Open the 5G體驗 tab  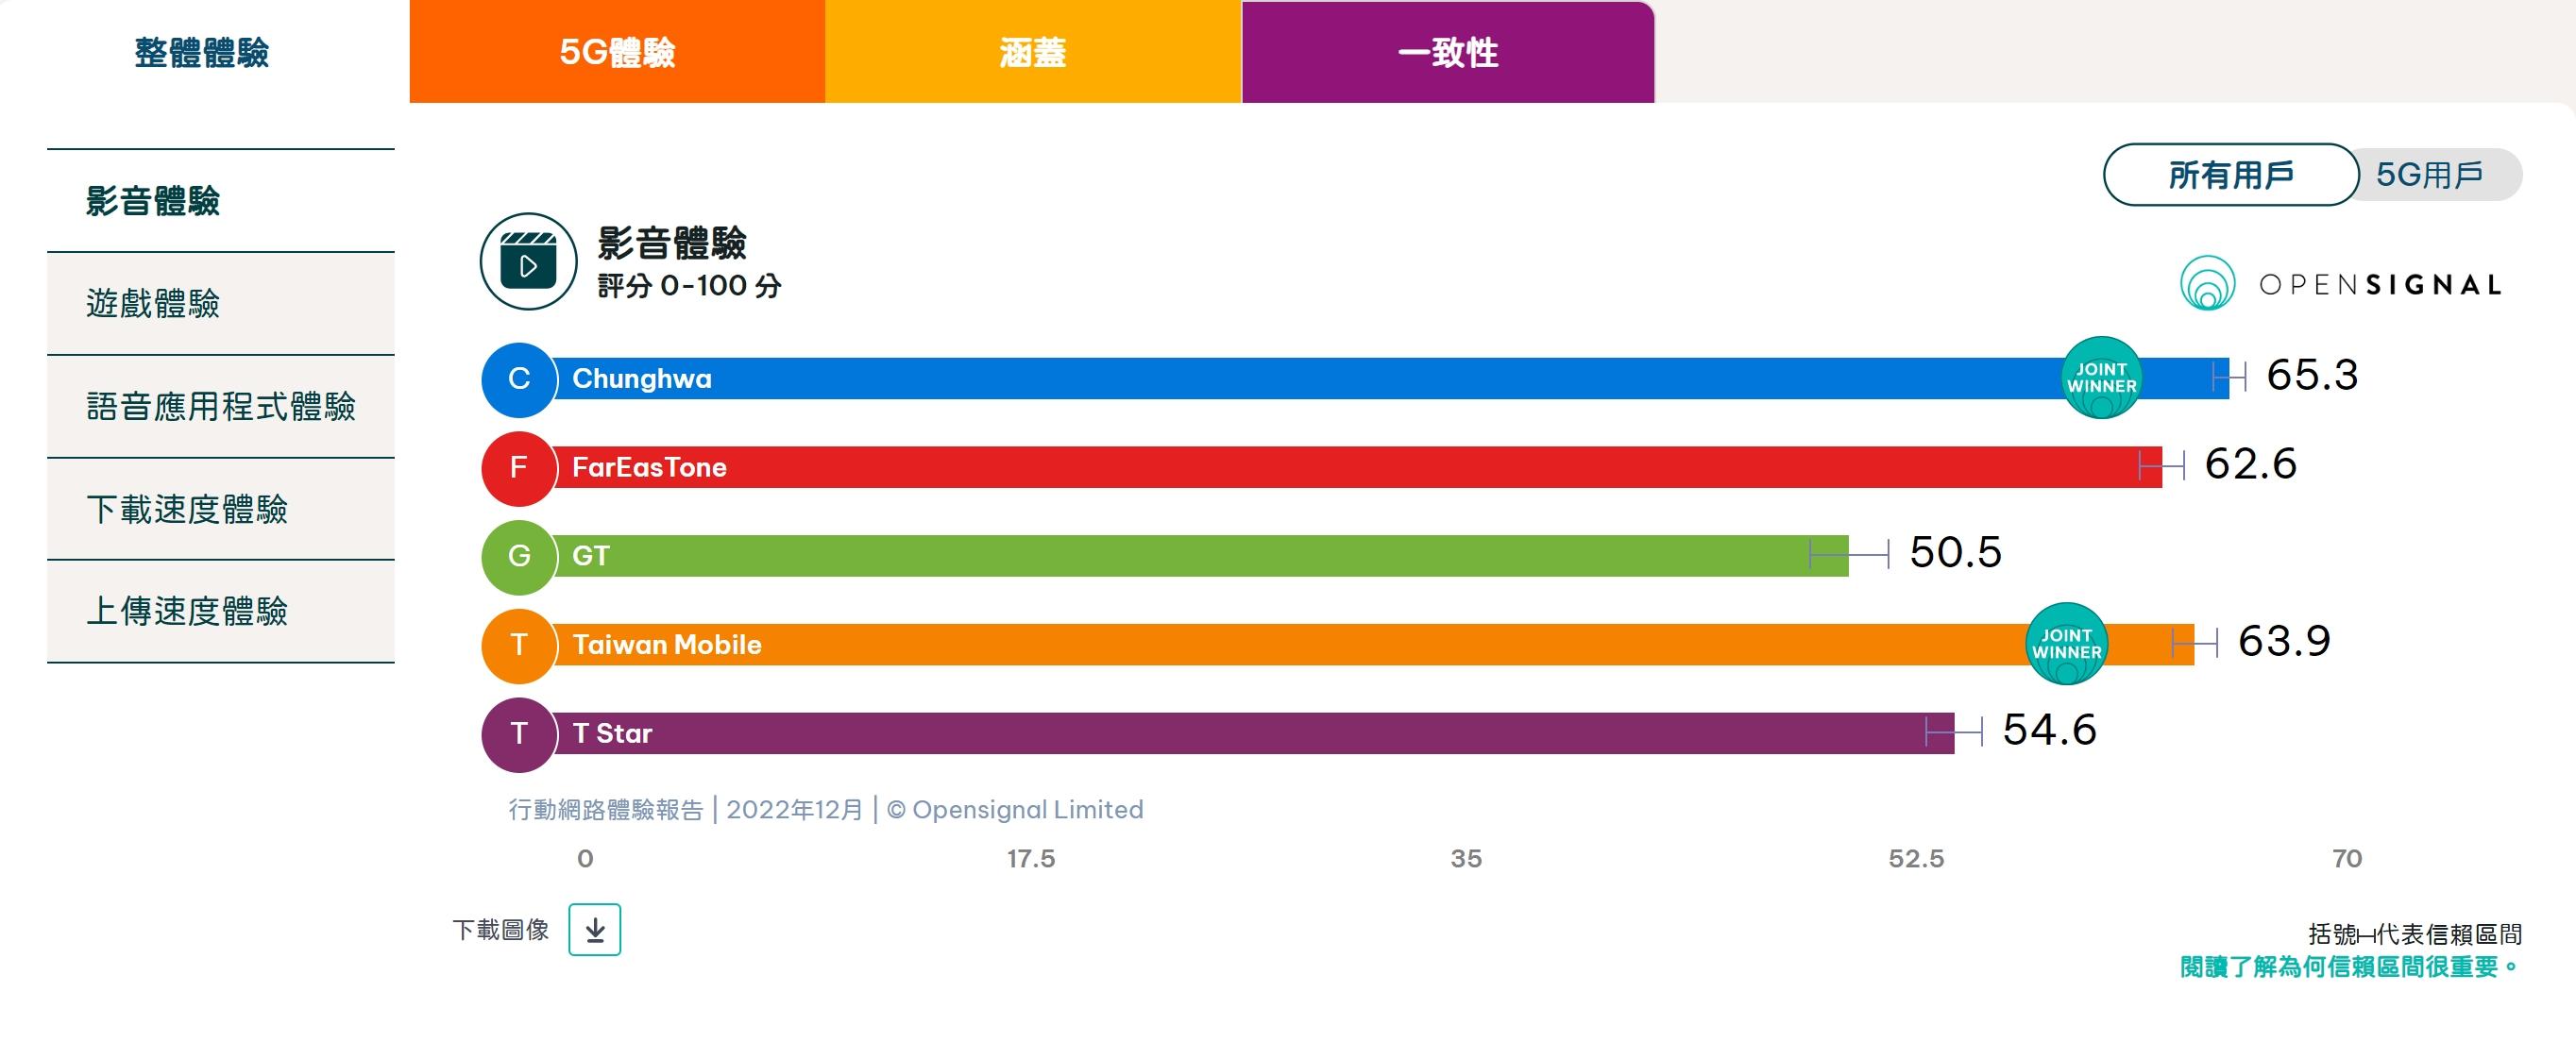coord(617,52)
